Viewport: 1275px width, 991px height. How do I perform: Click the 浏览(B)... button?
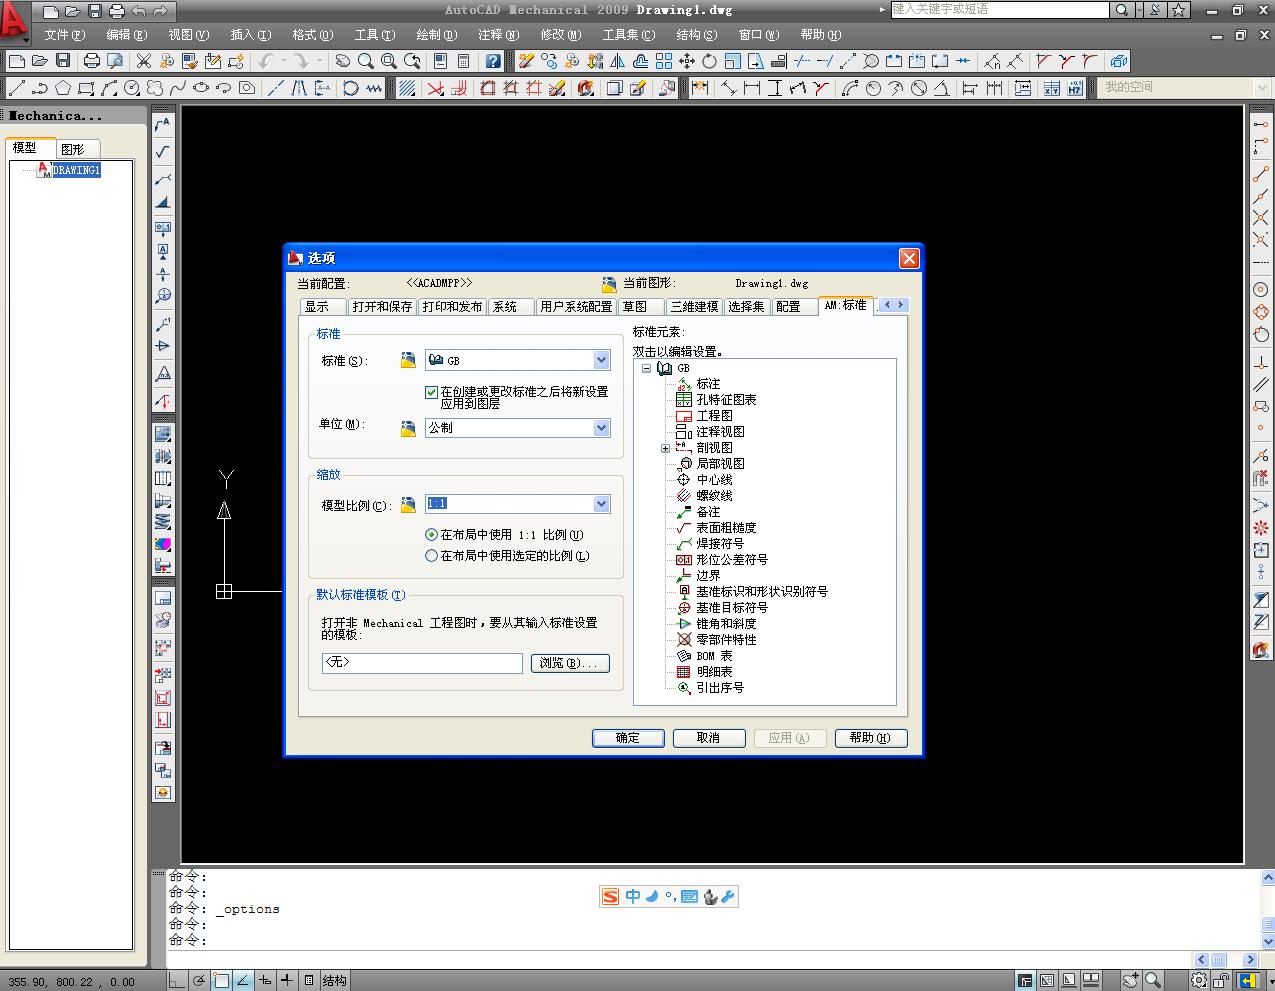(x=569, y=663)
